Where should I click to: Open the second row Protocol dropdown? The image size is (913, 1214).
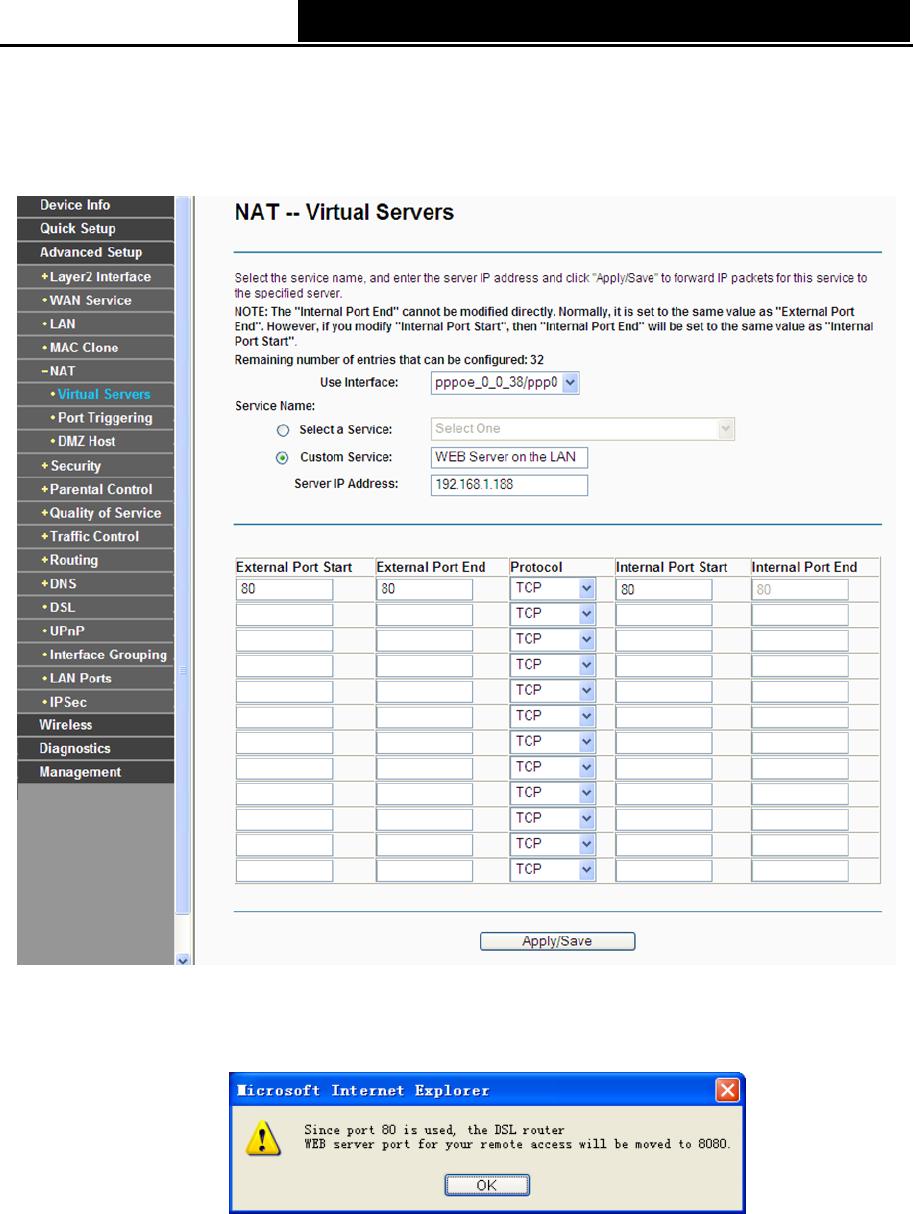pyautogui.click(x=554, y=615)
